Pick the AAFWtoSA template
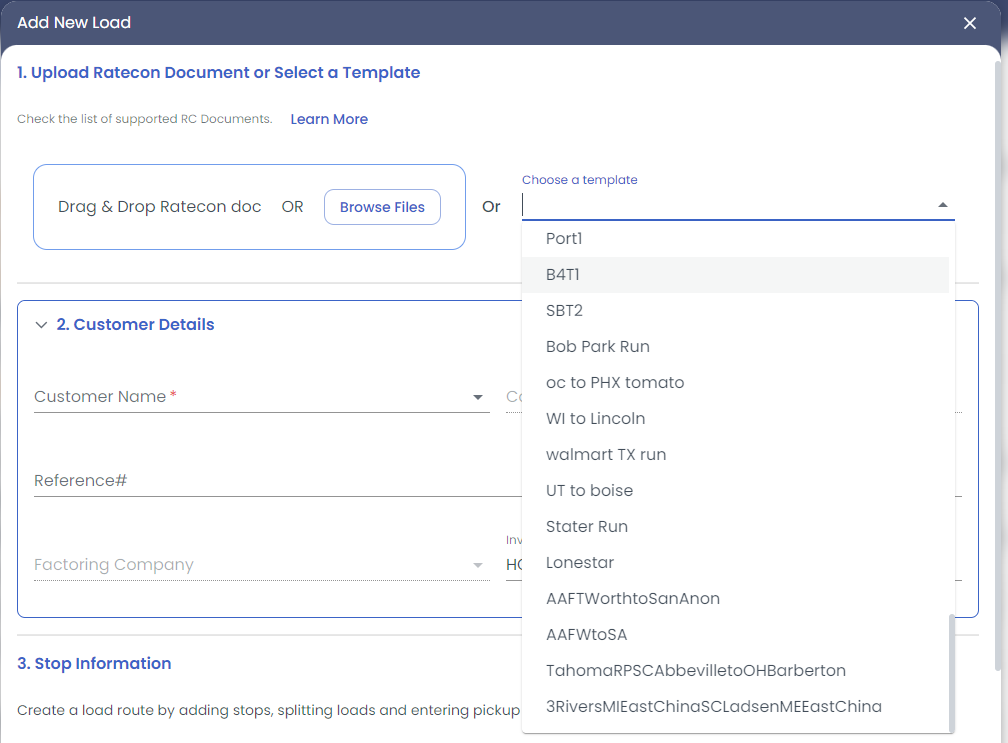This screenshot has width=1008, height=743. point(586,634)
